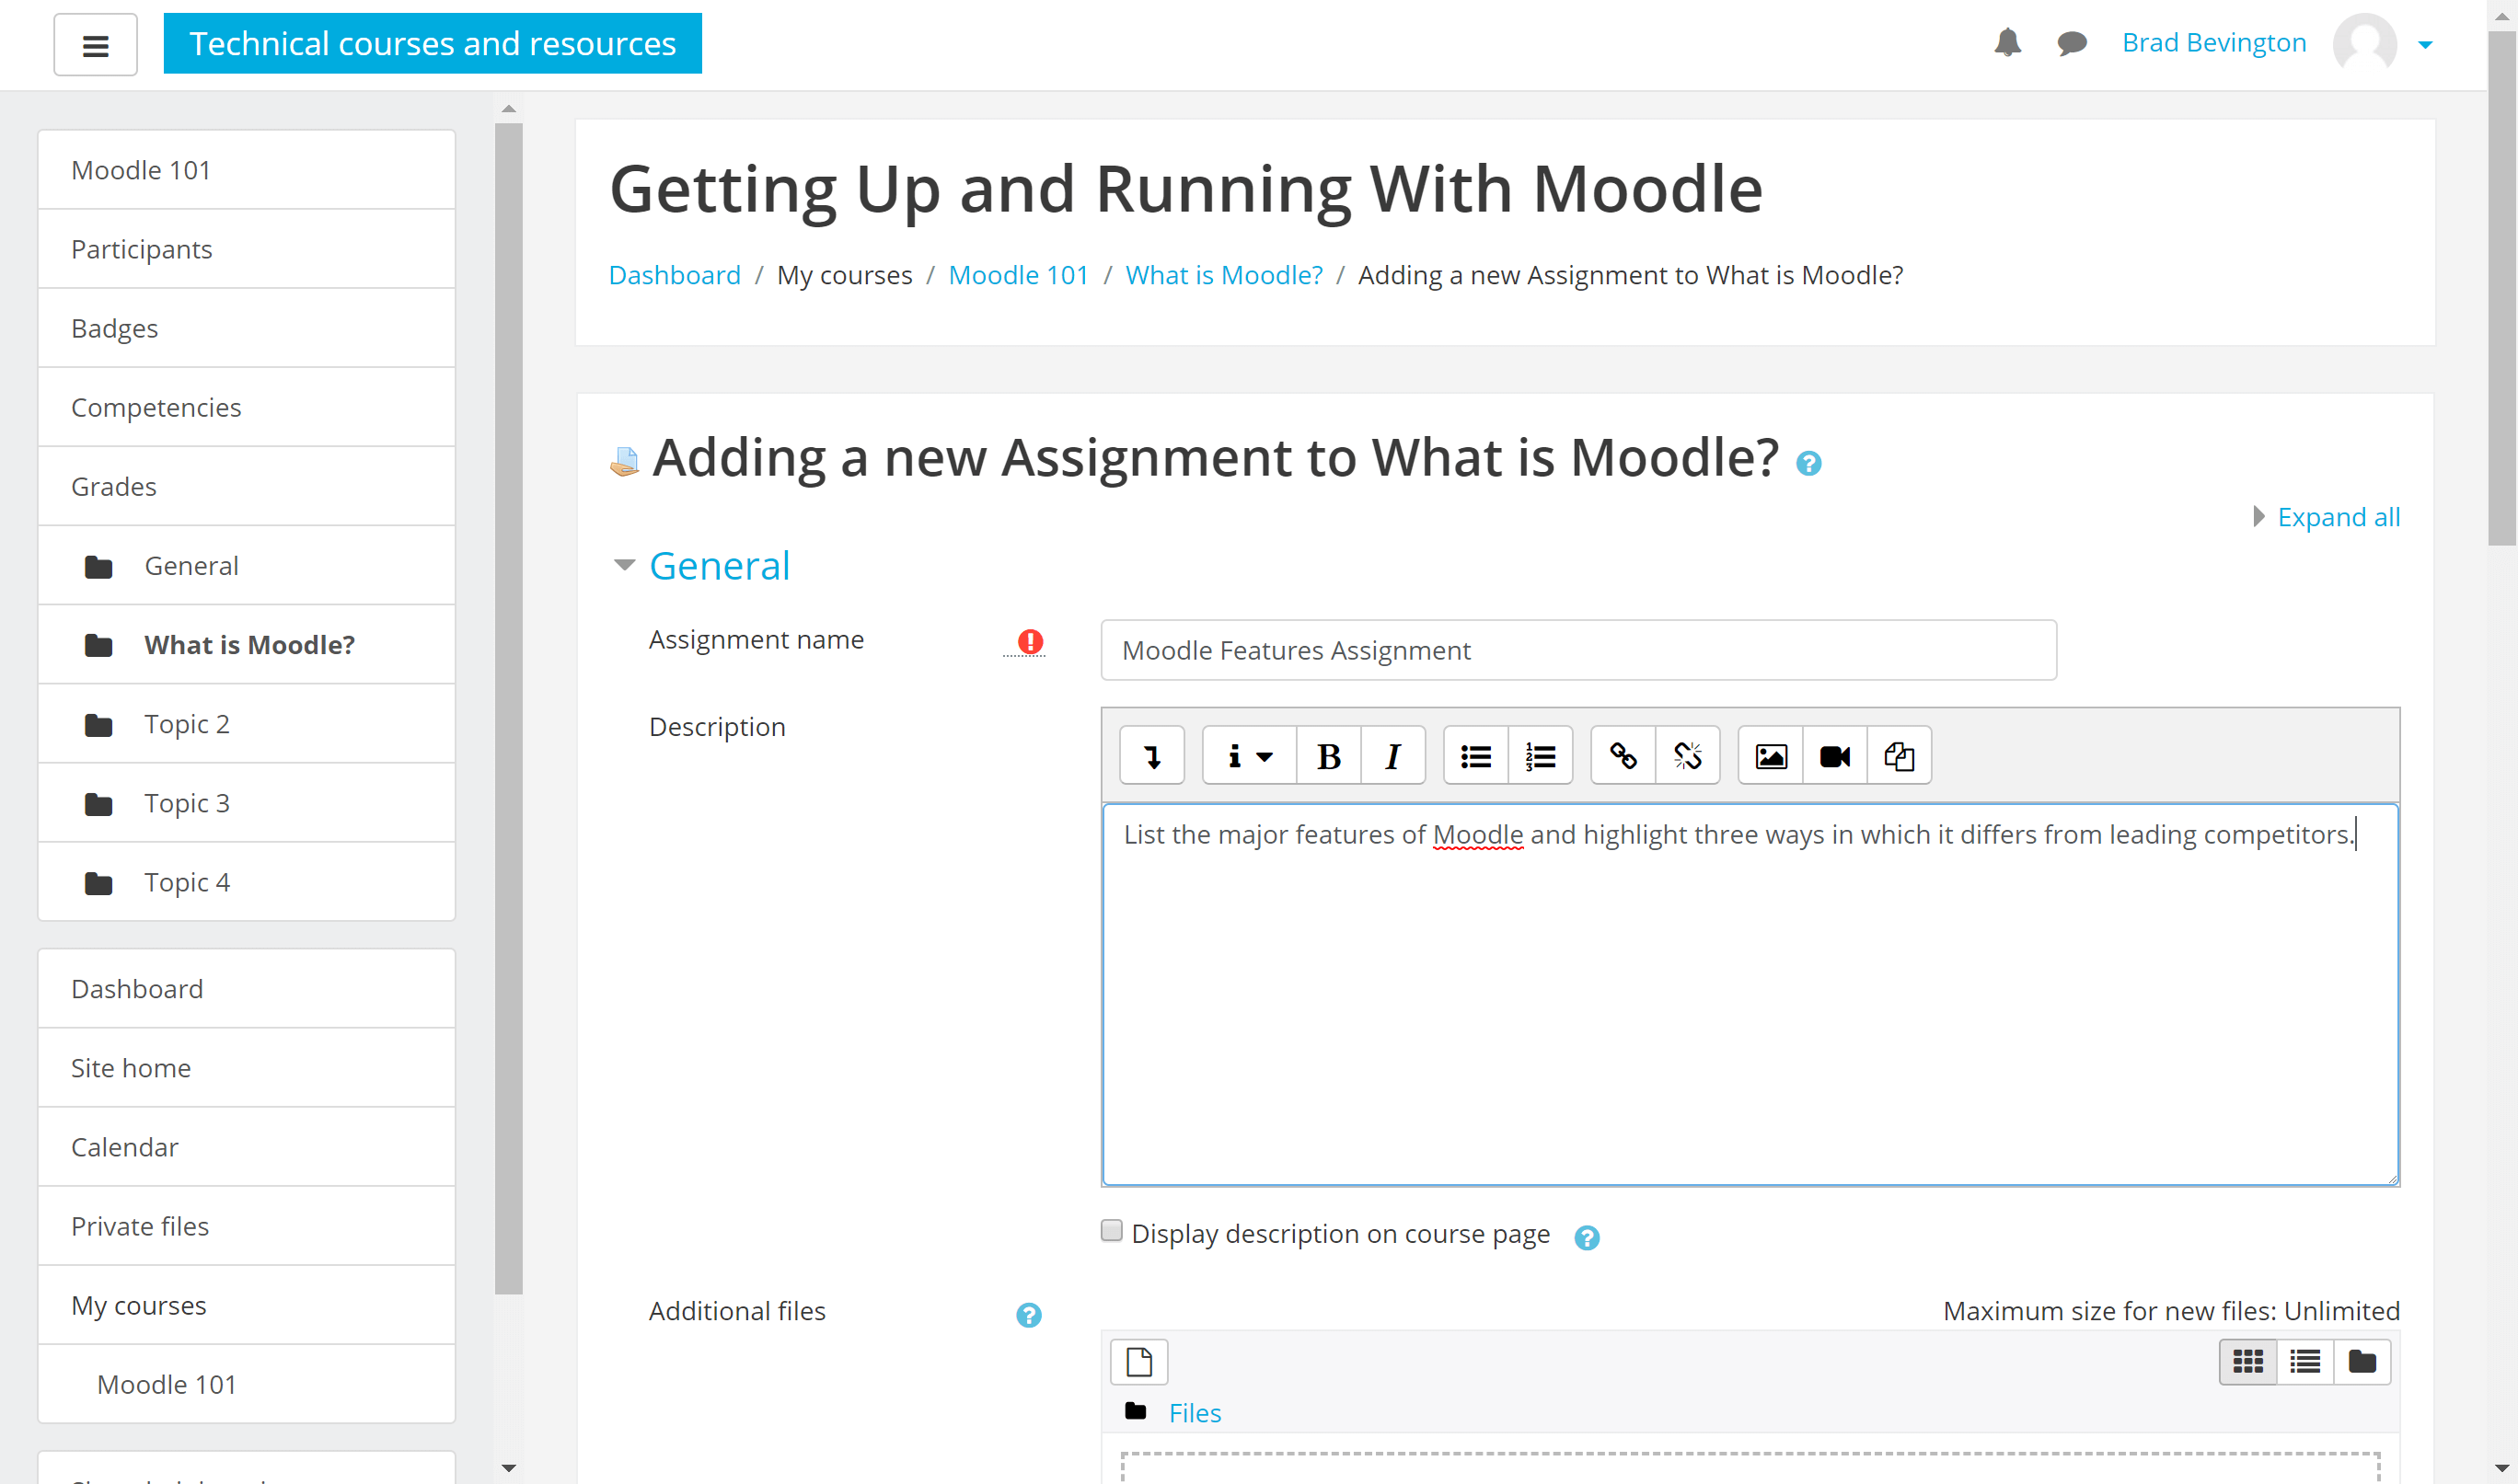Click the sidebar vertical scrollbar
This screenshot has height=1484, width=2518.
coord(508,708)
